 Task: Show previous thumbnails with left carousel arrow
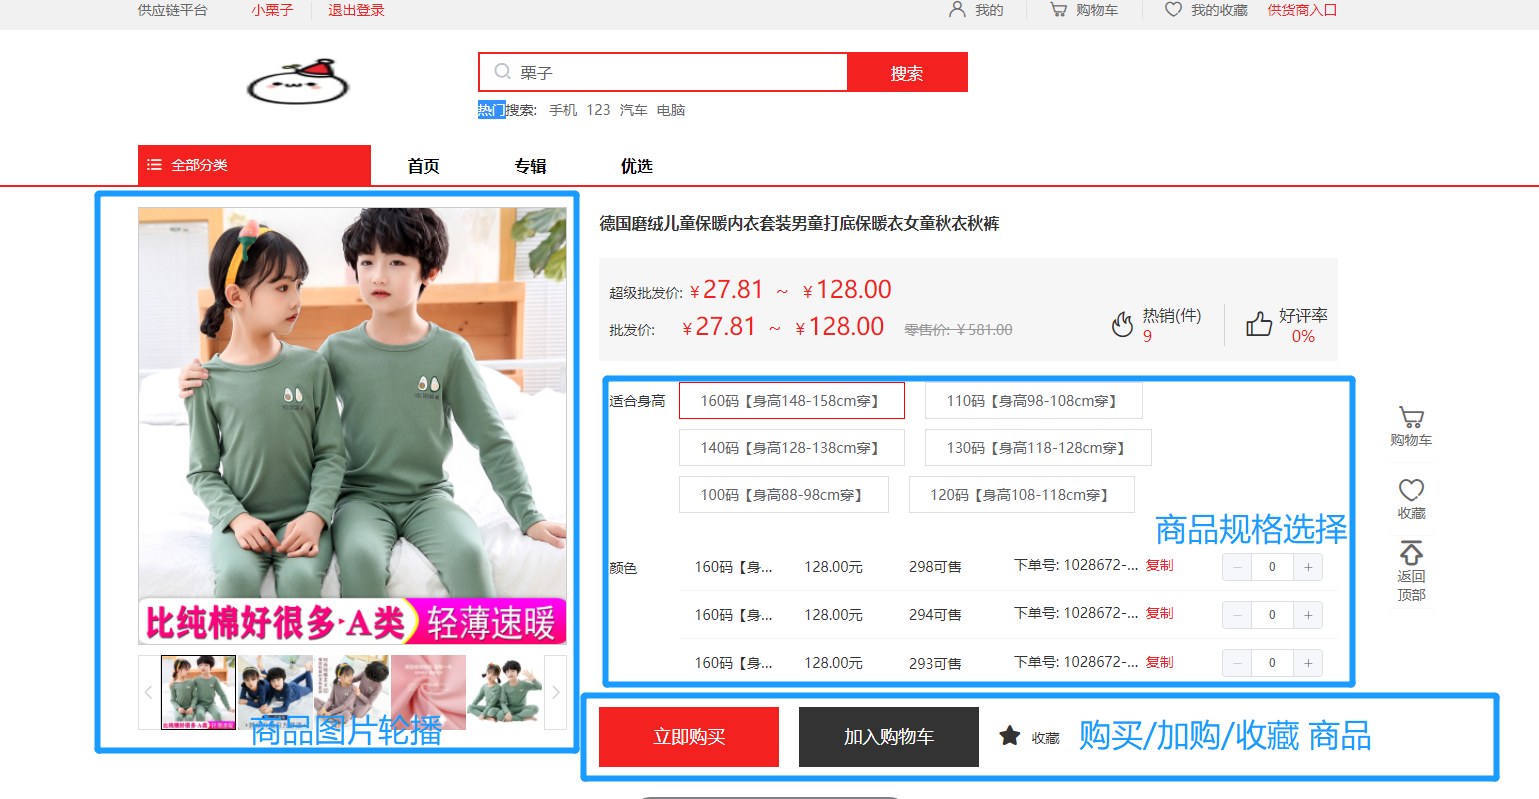pos(149,692)
